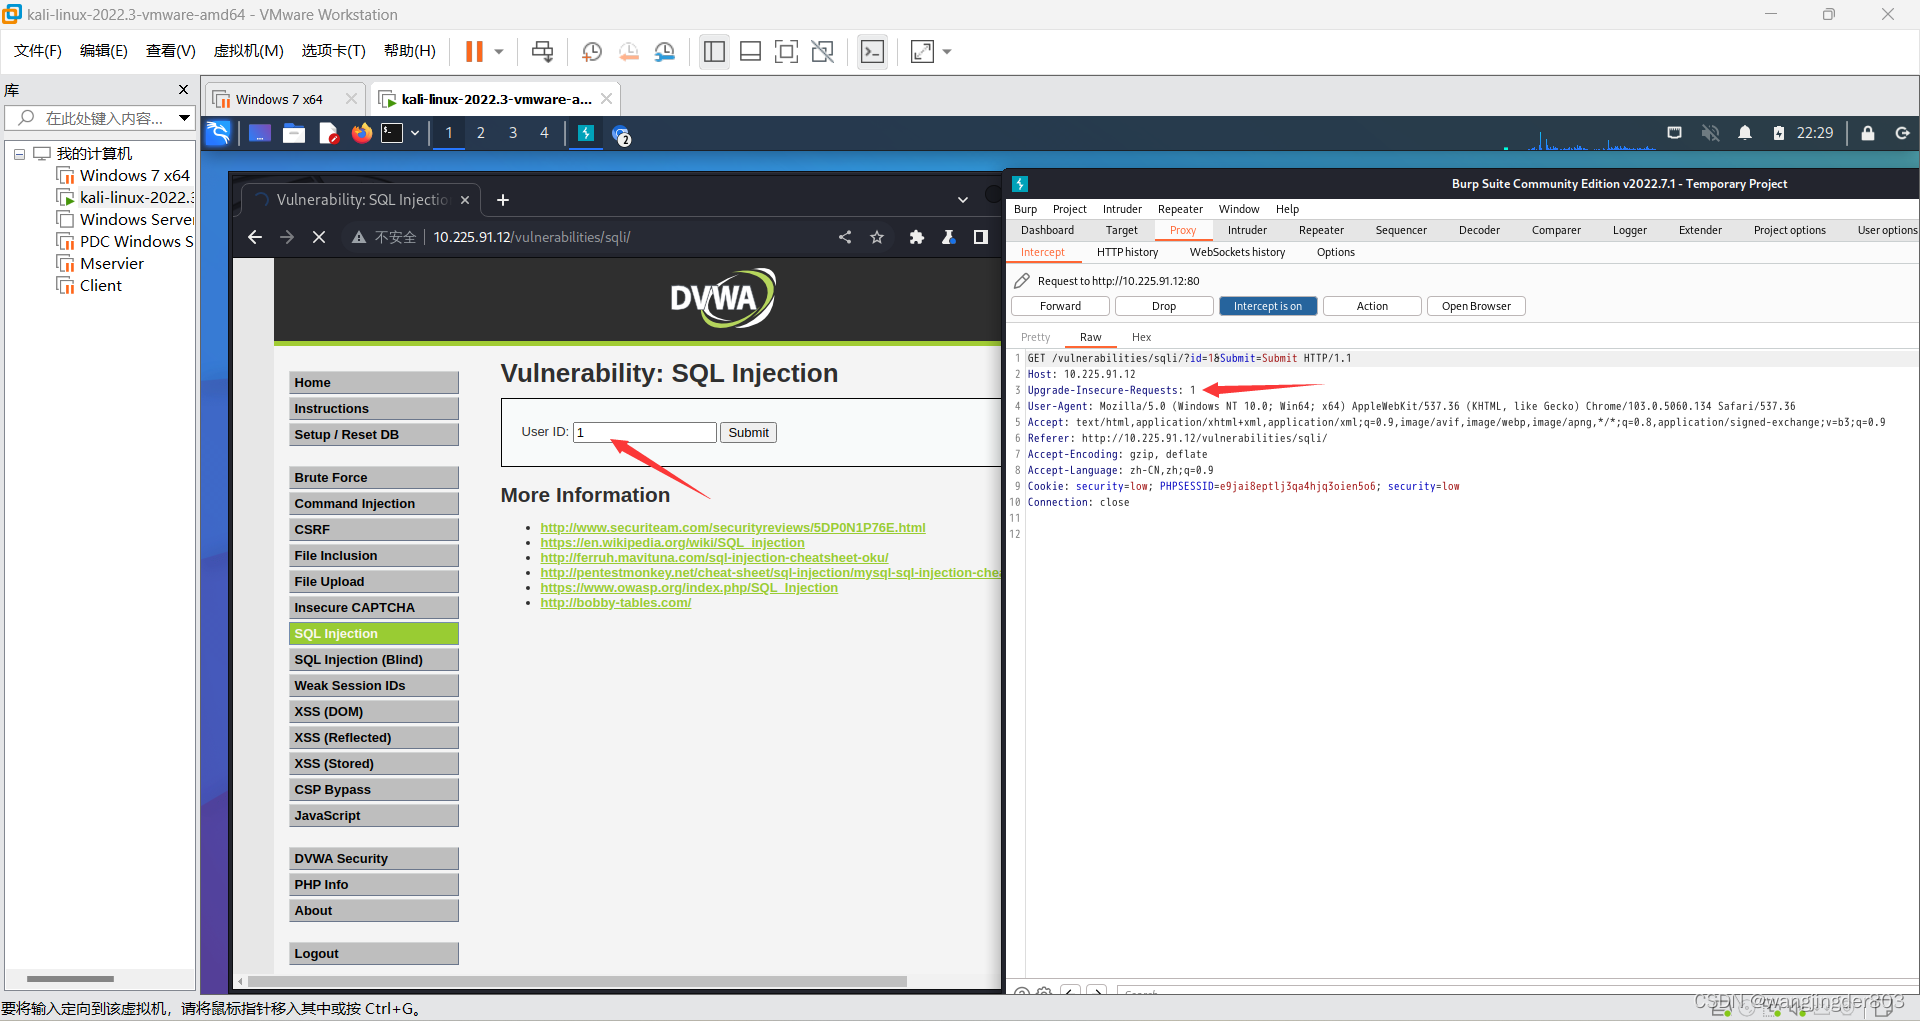Open 文件(F) menu

click(x=38, y=51)
